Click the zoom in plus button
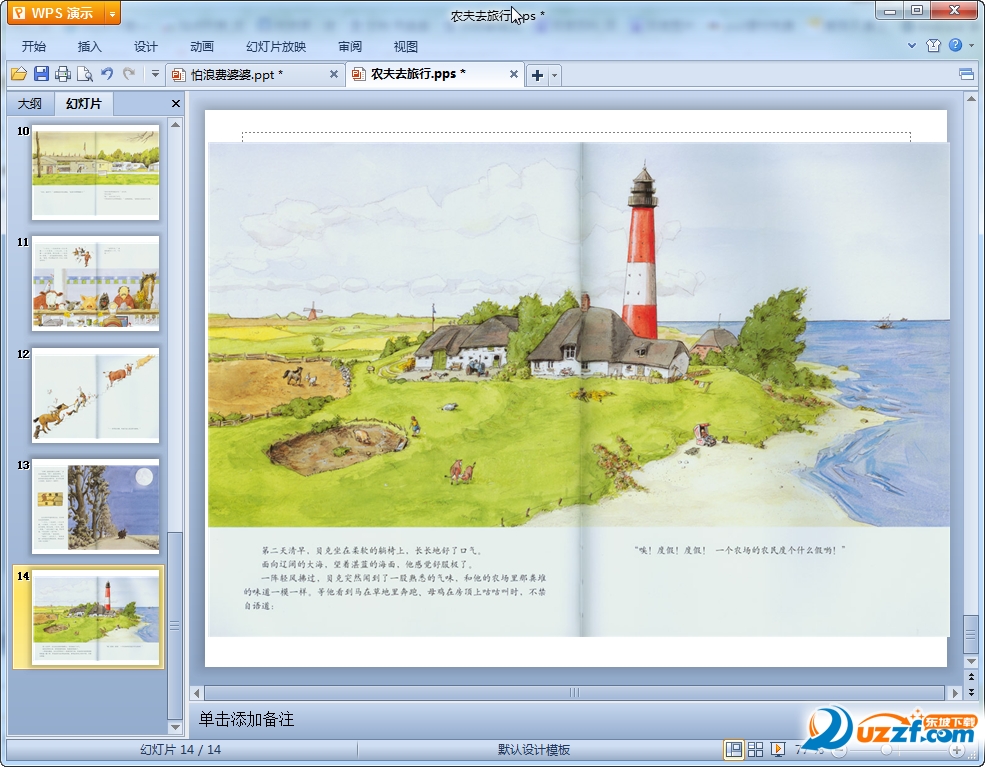 (x=957, y=750)
